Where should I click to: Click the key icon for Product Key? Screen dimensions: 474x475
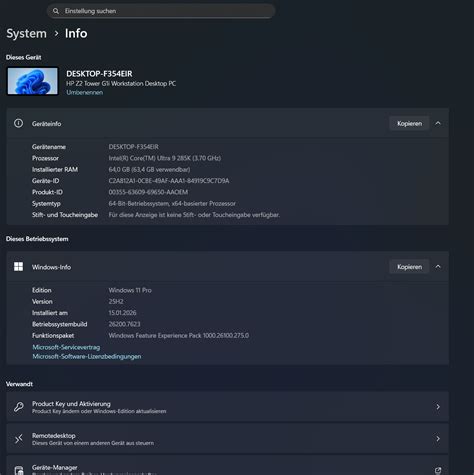click(19, 407)
